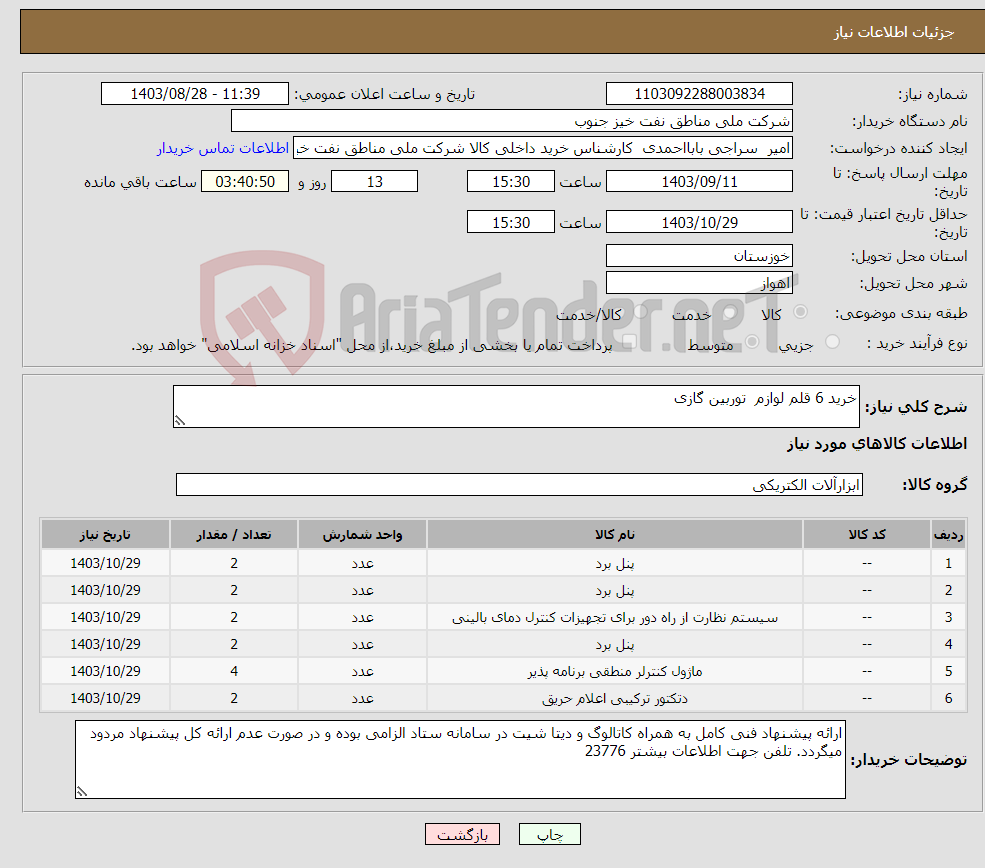The image size is (985, 868).
Task: Click the جزئیات اطلاعات نیاز page header
Action: (x=893, y=32)
